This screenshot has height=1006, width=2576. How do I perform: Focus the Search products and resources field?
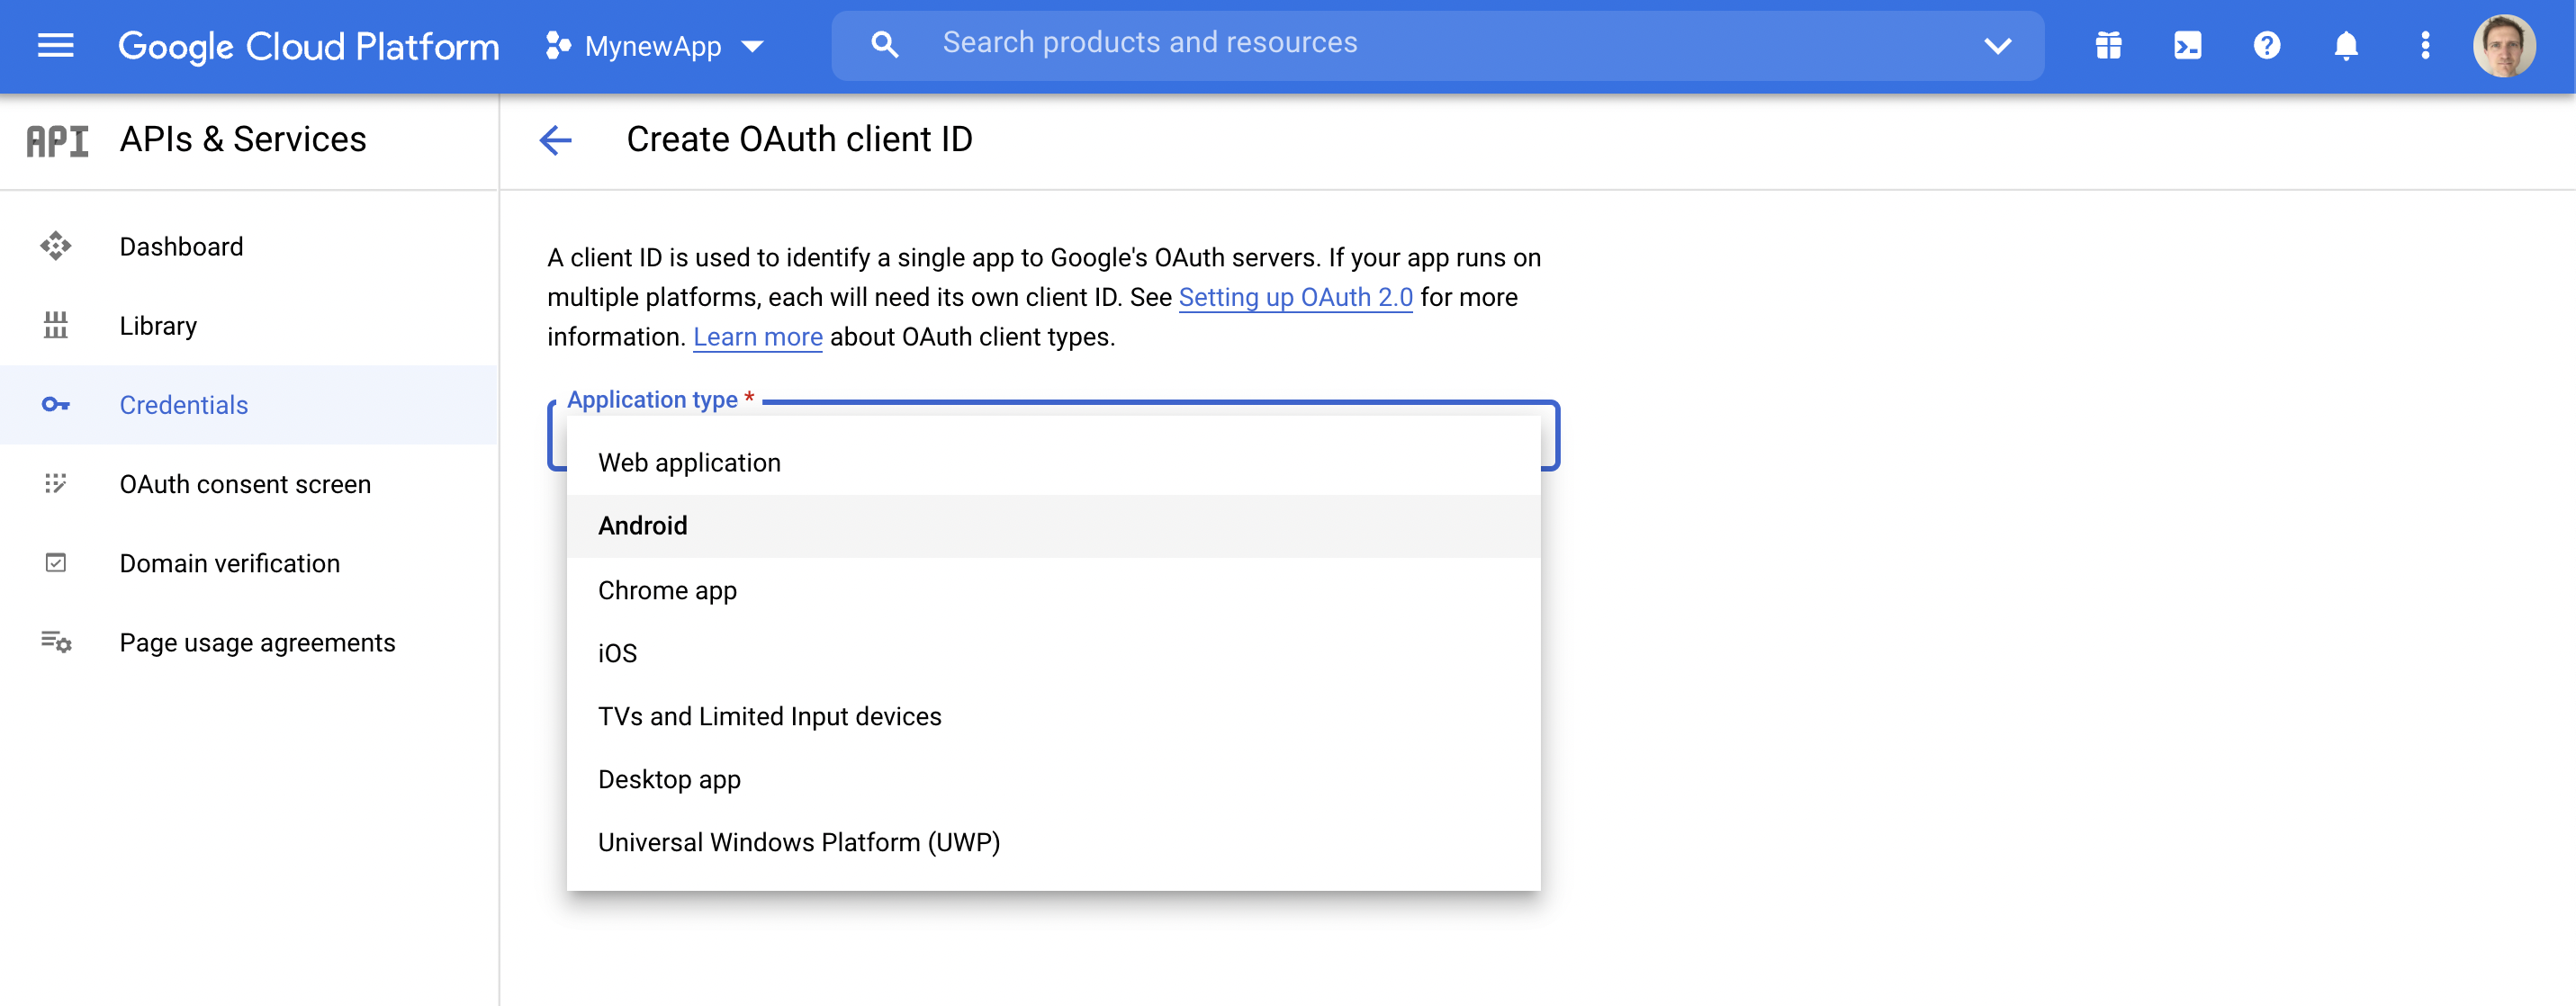pyautogui.click(x=1437, y=44)
